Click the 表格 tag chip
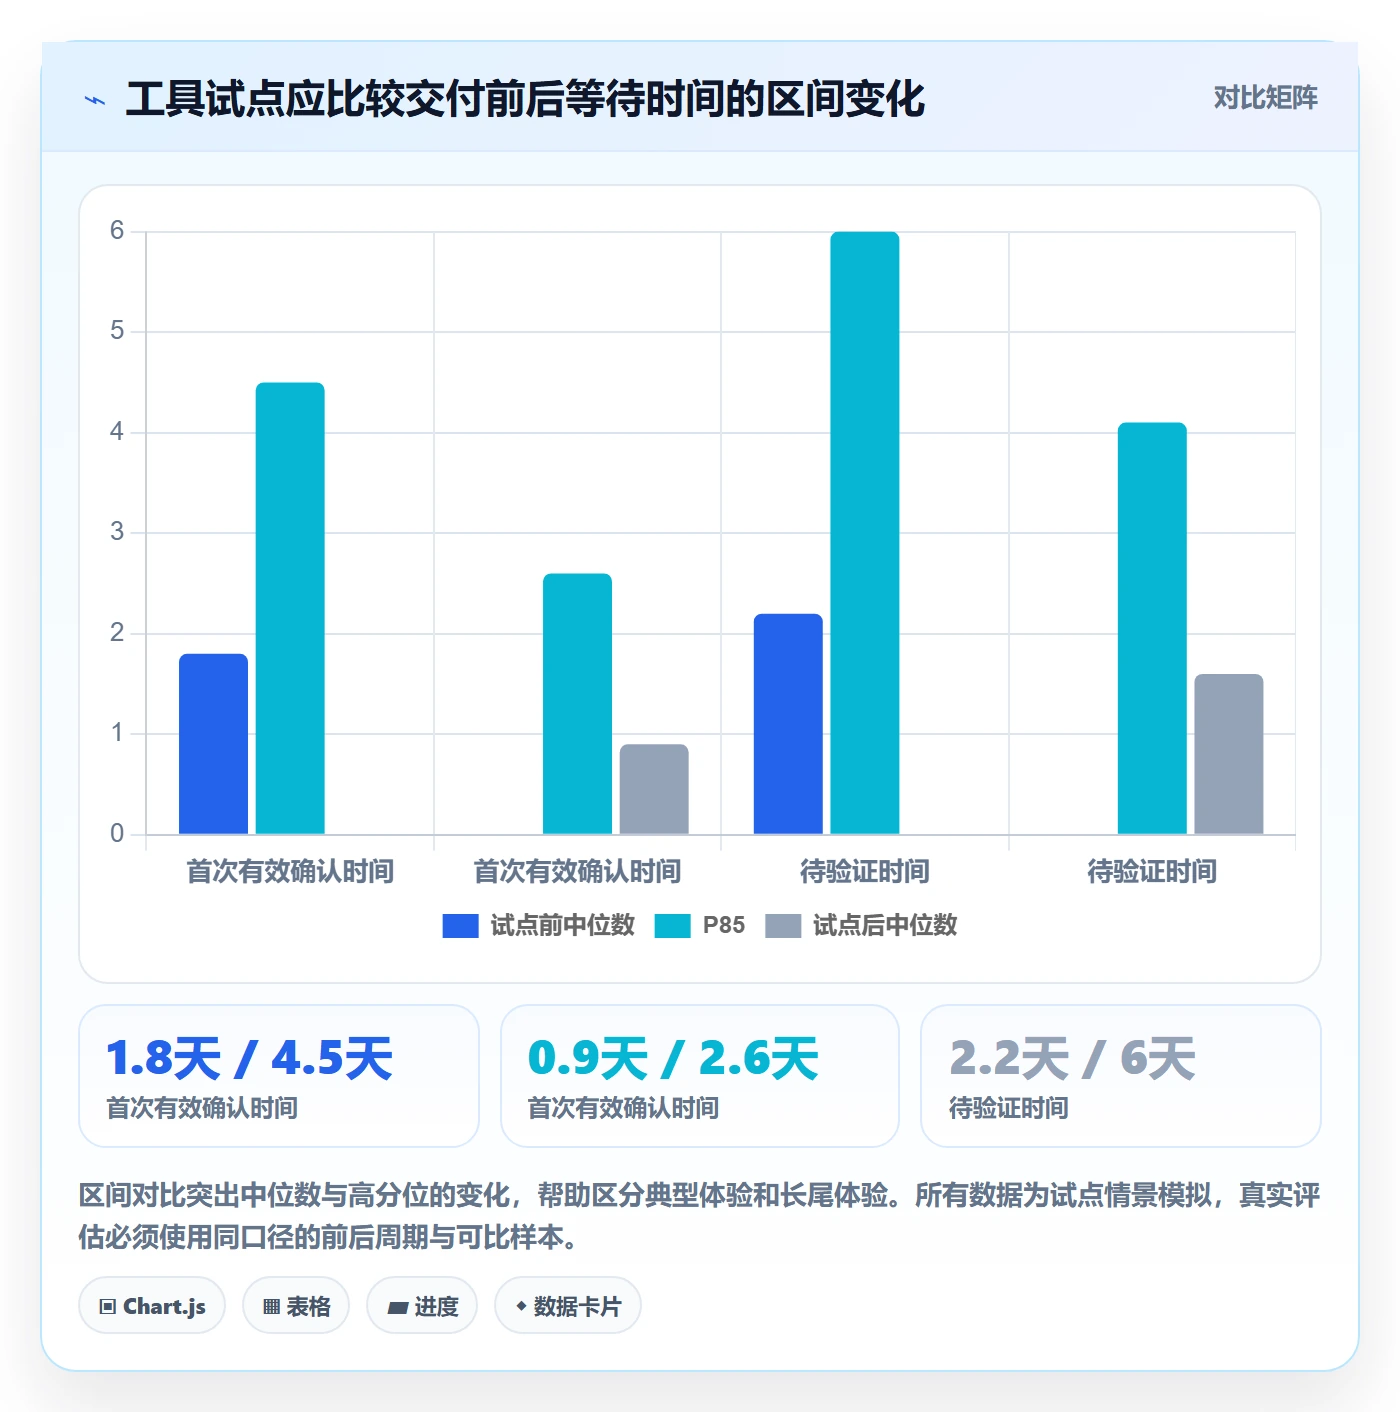 pyautogui.click(x=296, y=1305)
